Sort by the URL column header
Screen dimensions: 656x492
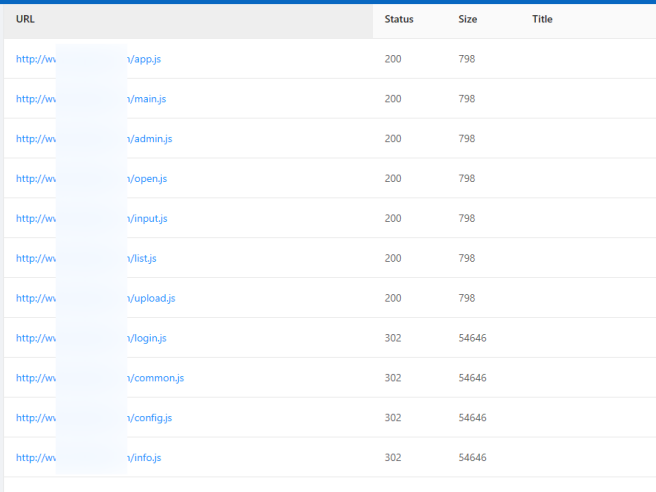pyautogui.click(x=188, y=19)
